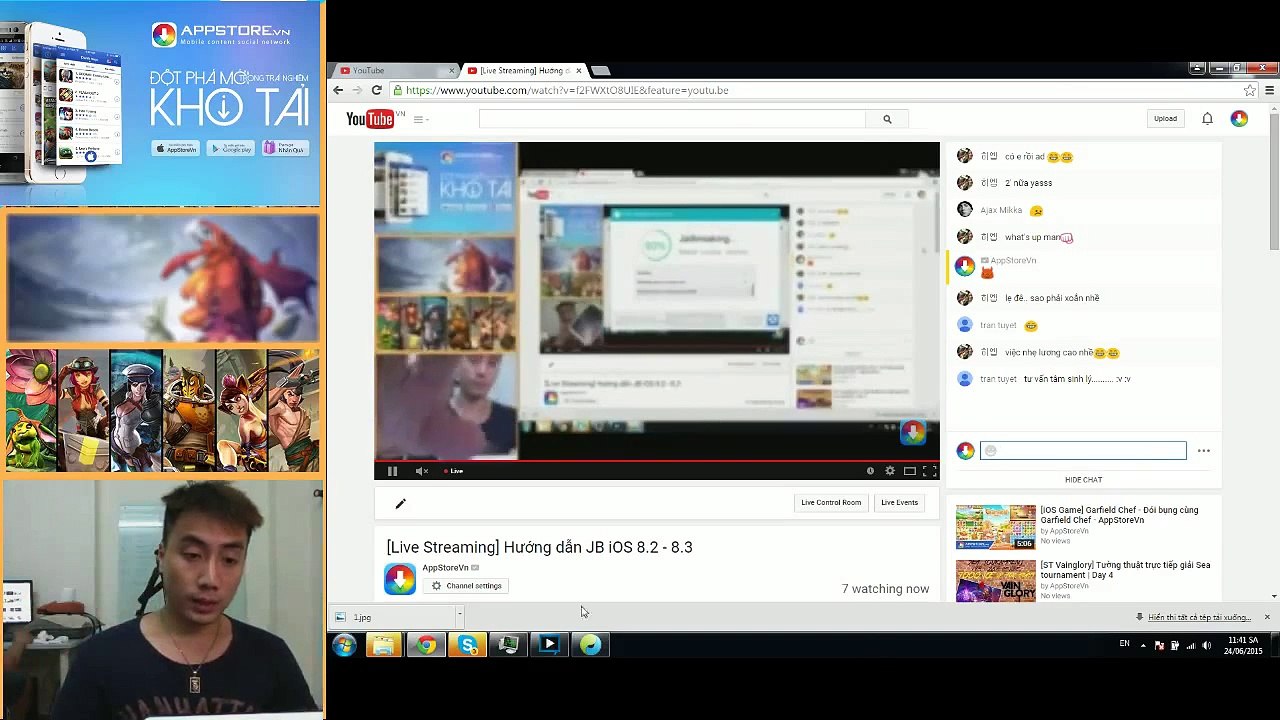Viewport: 1280px width, 720px height.
Task: Go back in Chrome
Action: (338, 90)
